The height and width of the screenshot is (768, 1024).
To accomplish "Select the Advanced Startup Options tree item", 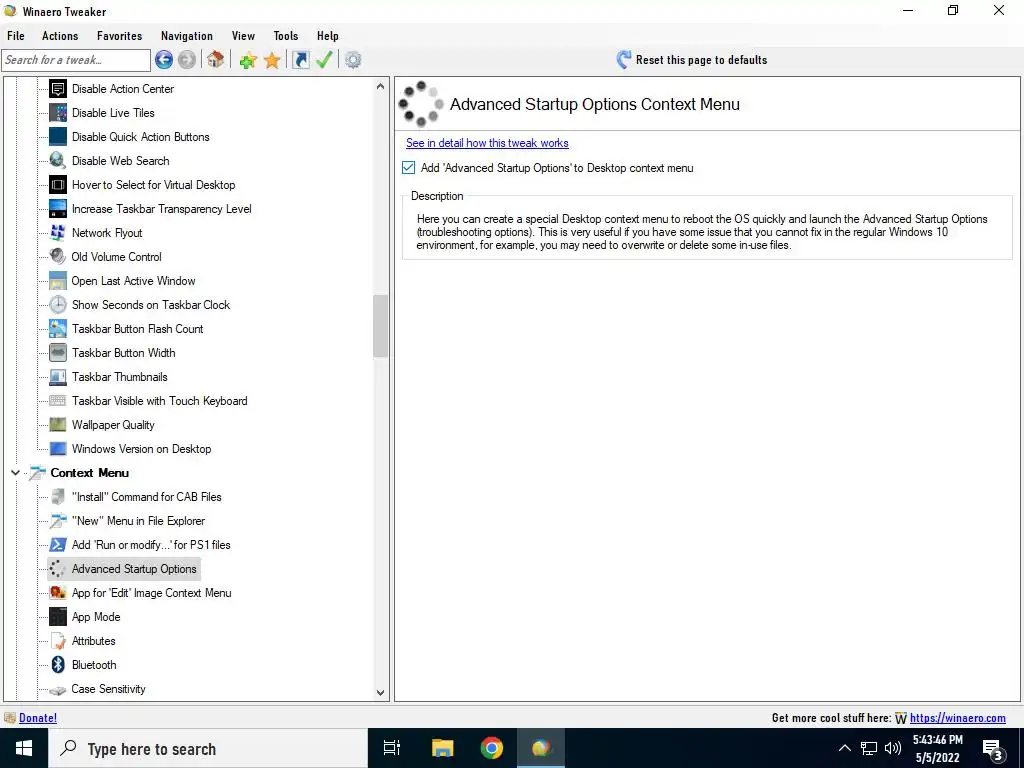I will pyautogui.click(x=134, y=569).
